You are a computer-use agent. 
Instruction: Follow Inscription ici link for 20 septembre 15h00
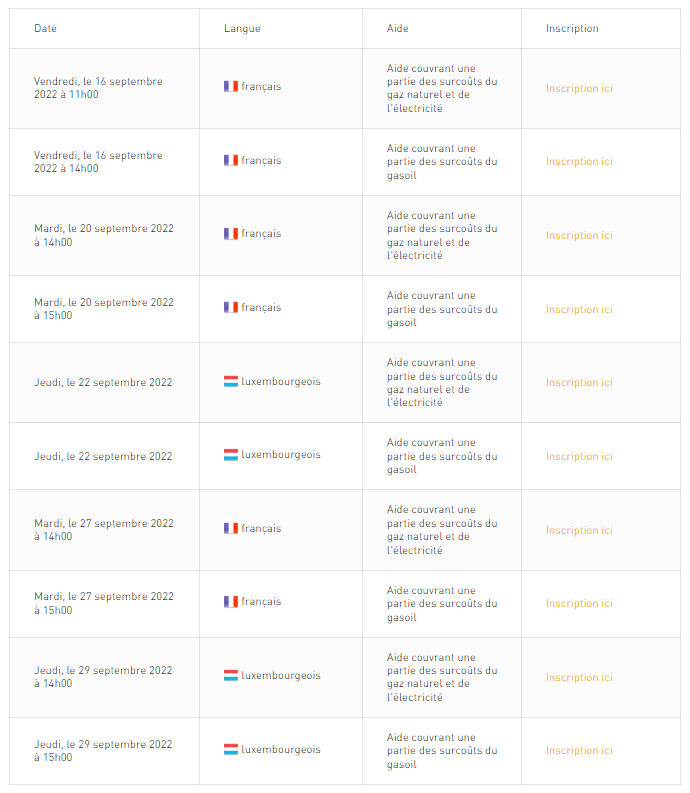tap(579, 310)
